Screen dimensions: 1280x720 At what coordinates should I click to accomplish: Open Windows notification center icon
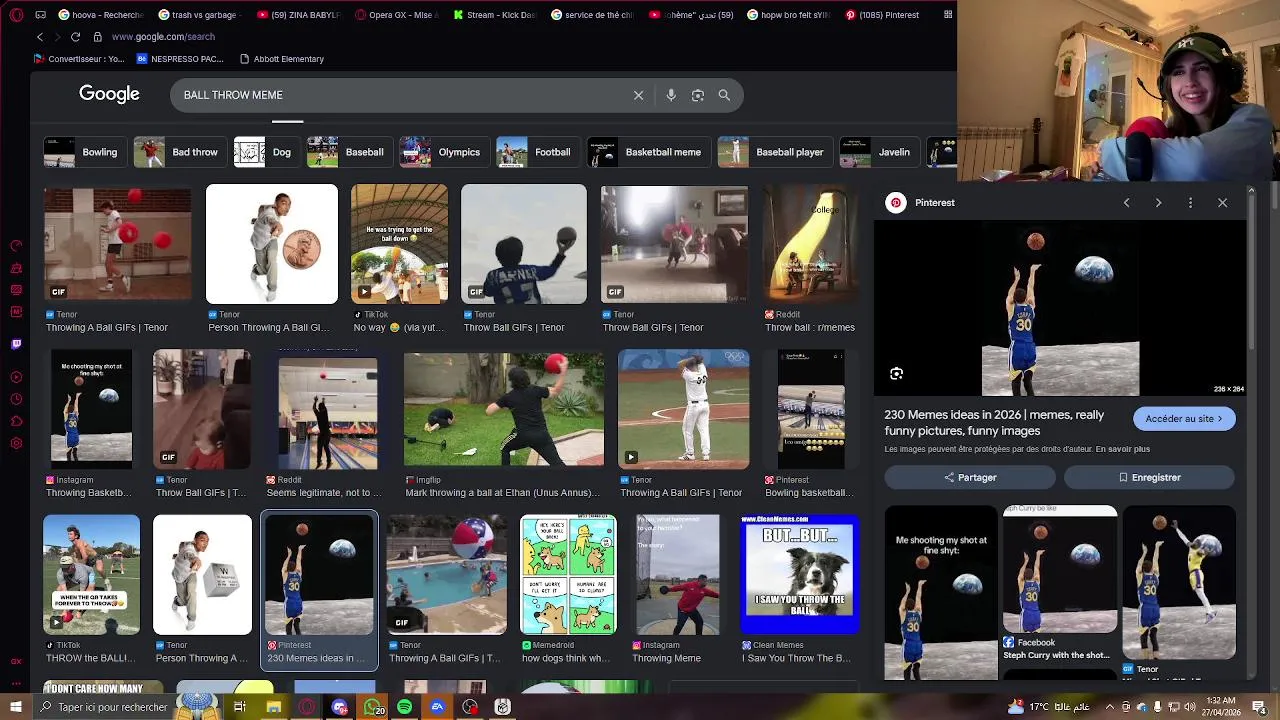tap(1259, 707)
